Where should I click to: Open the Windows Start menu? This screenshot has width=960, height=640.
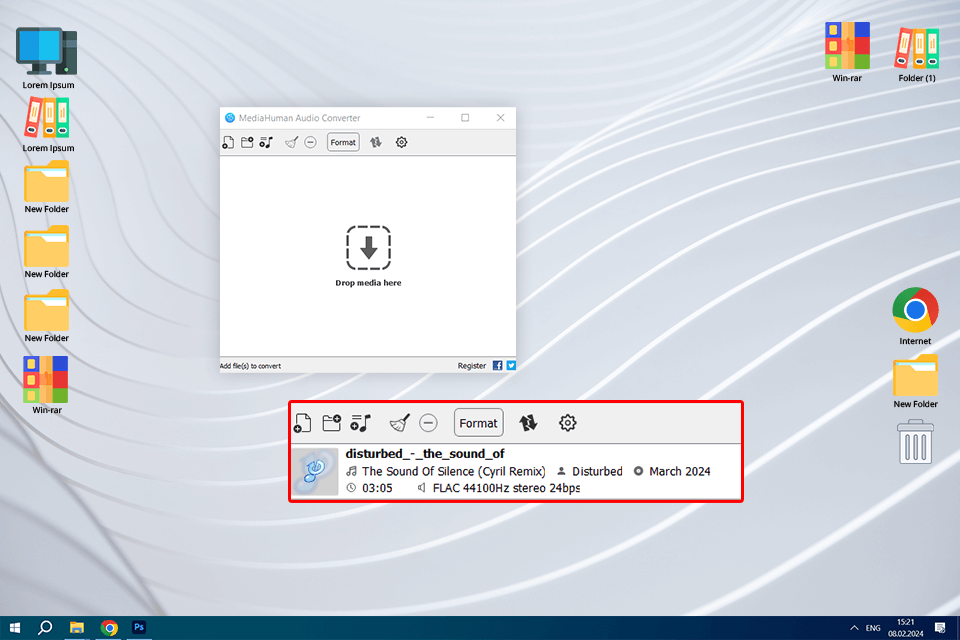point(15,628)
